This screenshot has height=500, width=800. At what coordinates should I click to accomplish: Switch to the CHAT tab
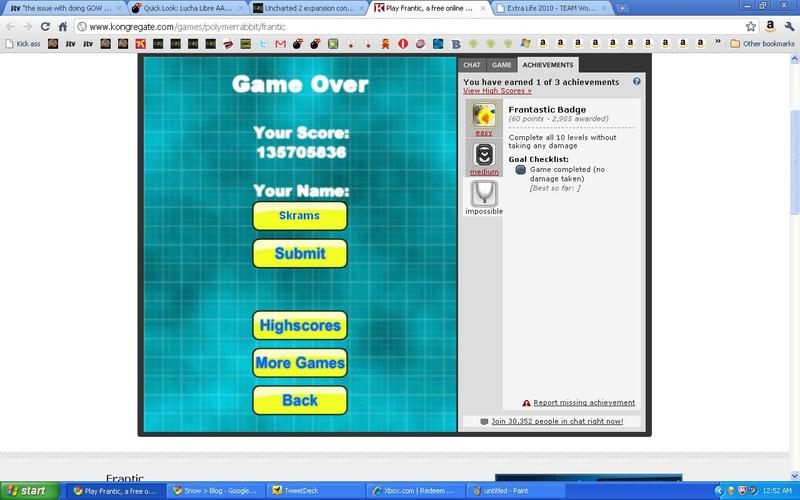[x=471, y=65]
